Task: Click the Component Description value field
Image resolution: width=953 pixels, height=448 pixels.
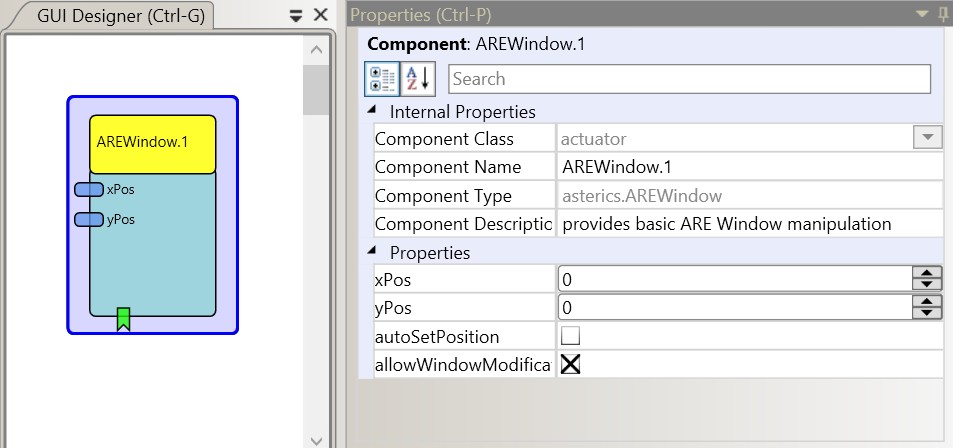Action: 749,224
